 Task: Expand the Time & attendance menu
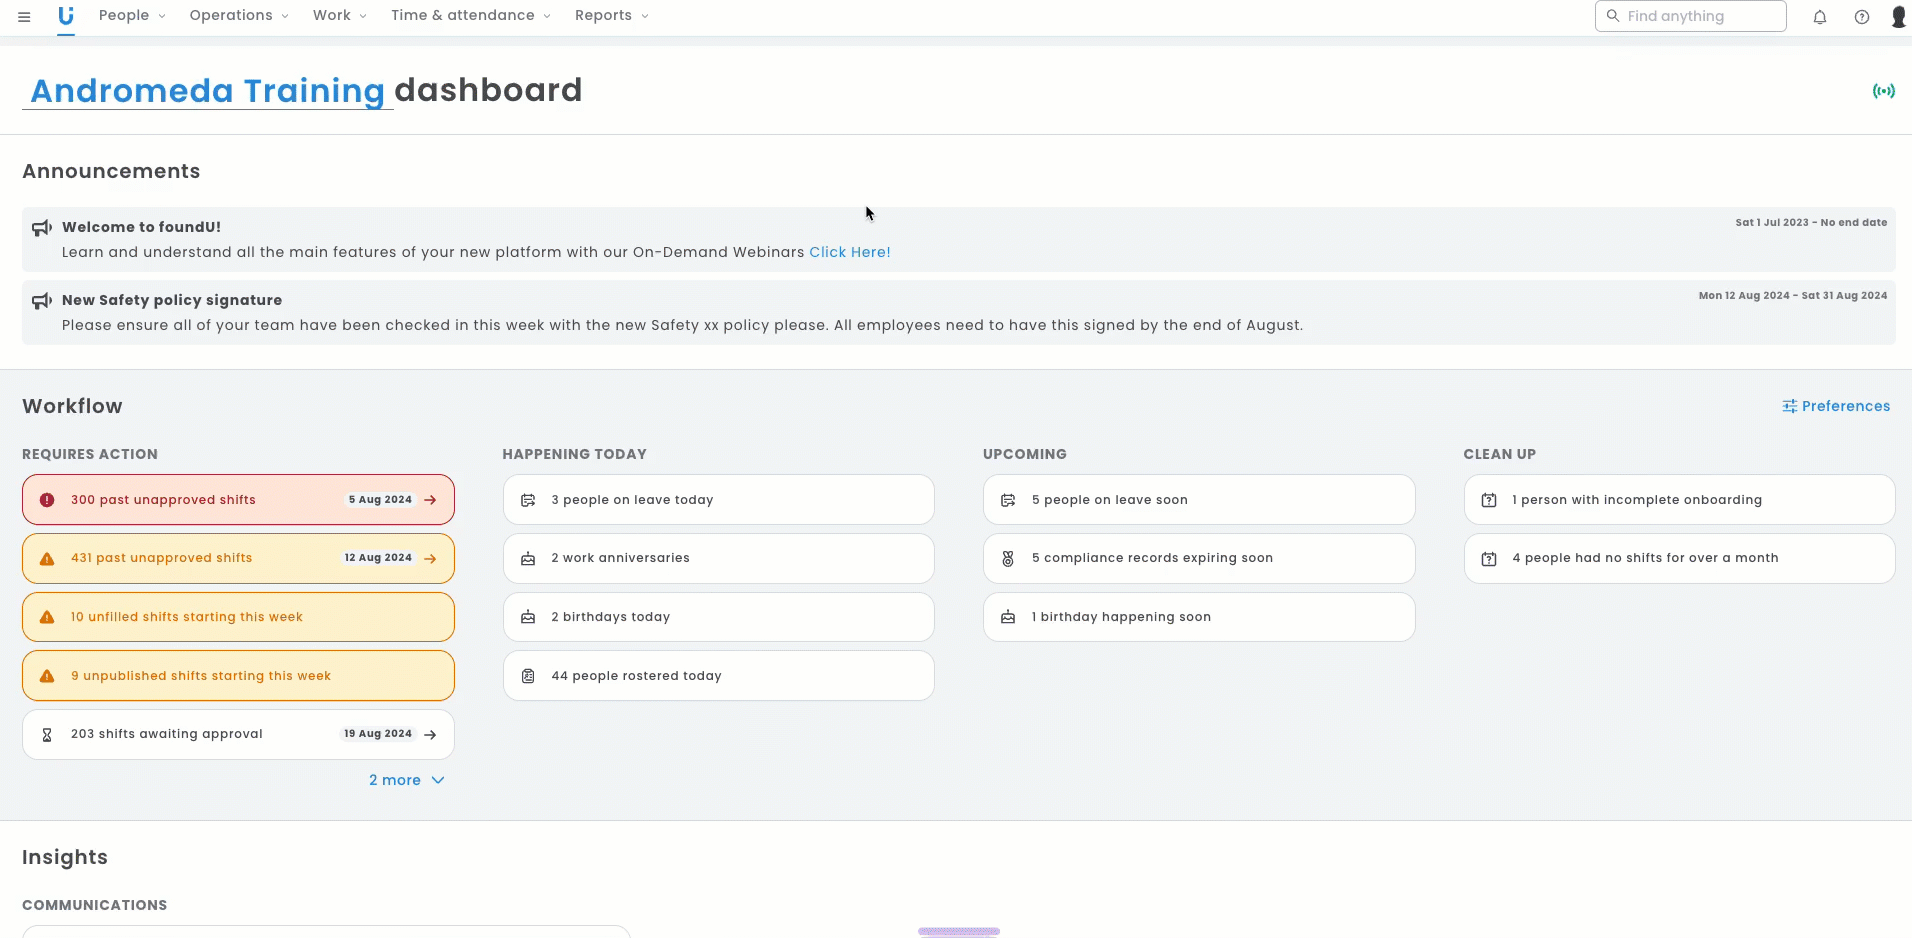click(470, 16)
